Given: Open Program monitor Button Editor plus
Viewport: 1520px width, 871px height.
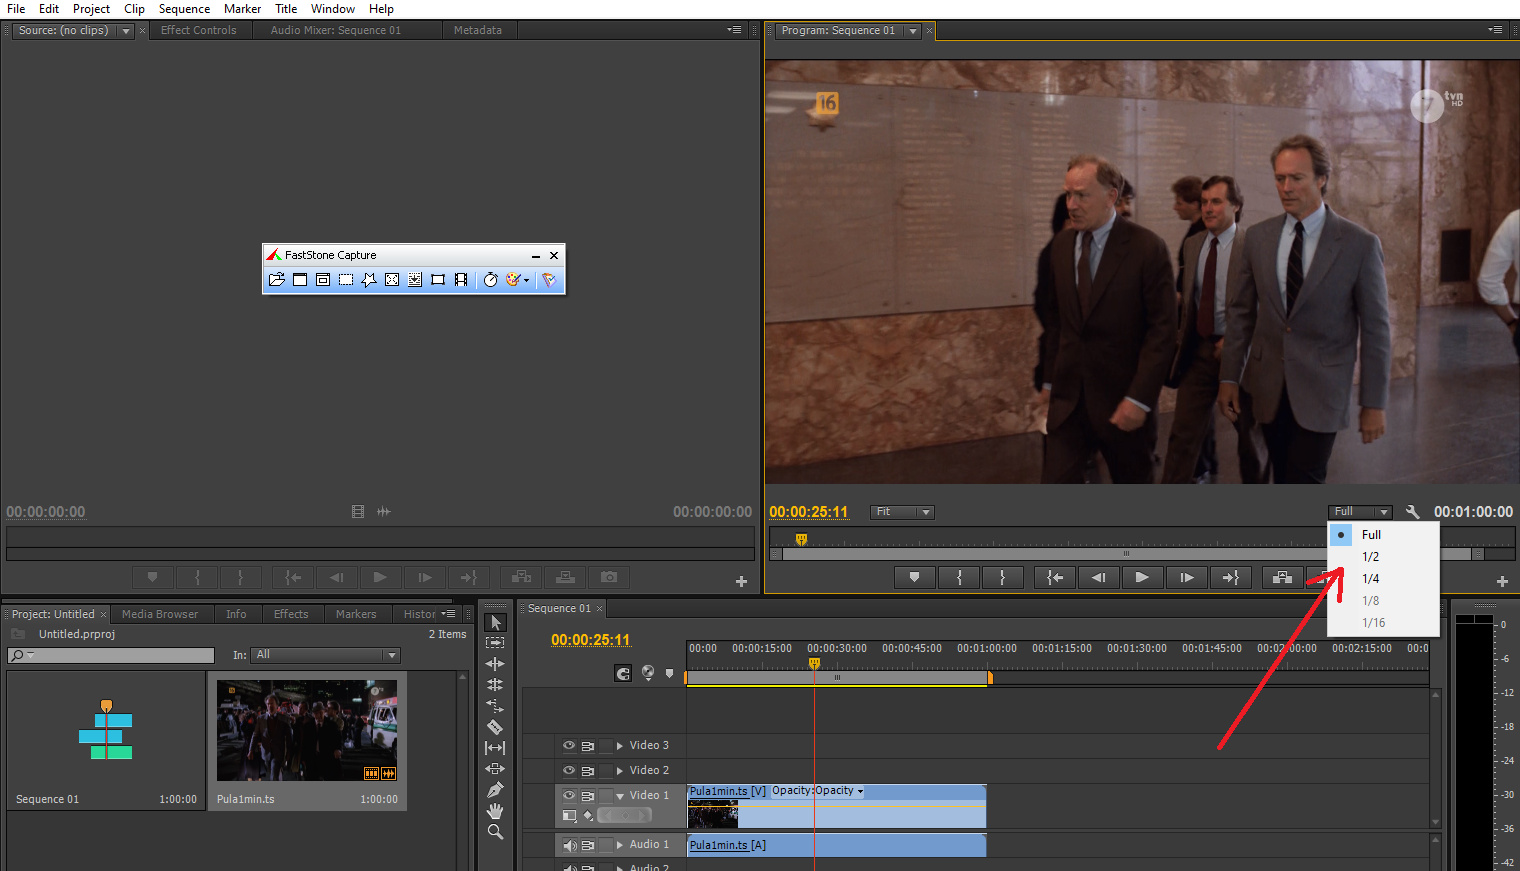Looking at the screenshot, I should coord(1502,581).
